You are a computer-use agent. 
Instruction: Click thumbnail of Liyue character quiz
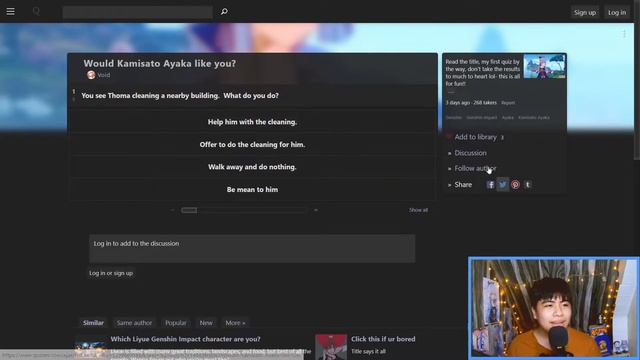coord(91,347)
